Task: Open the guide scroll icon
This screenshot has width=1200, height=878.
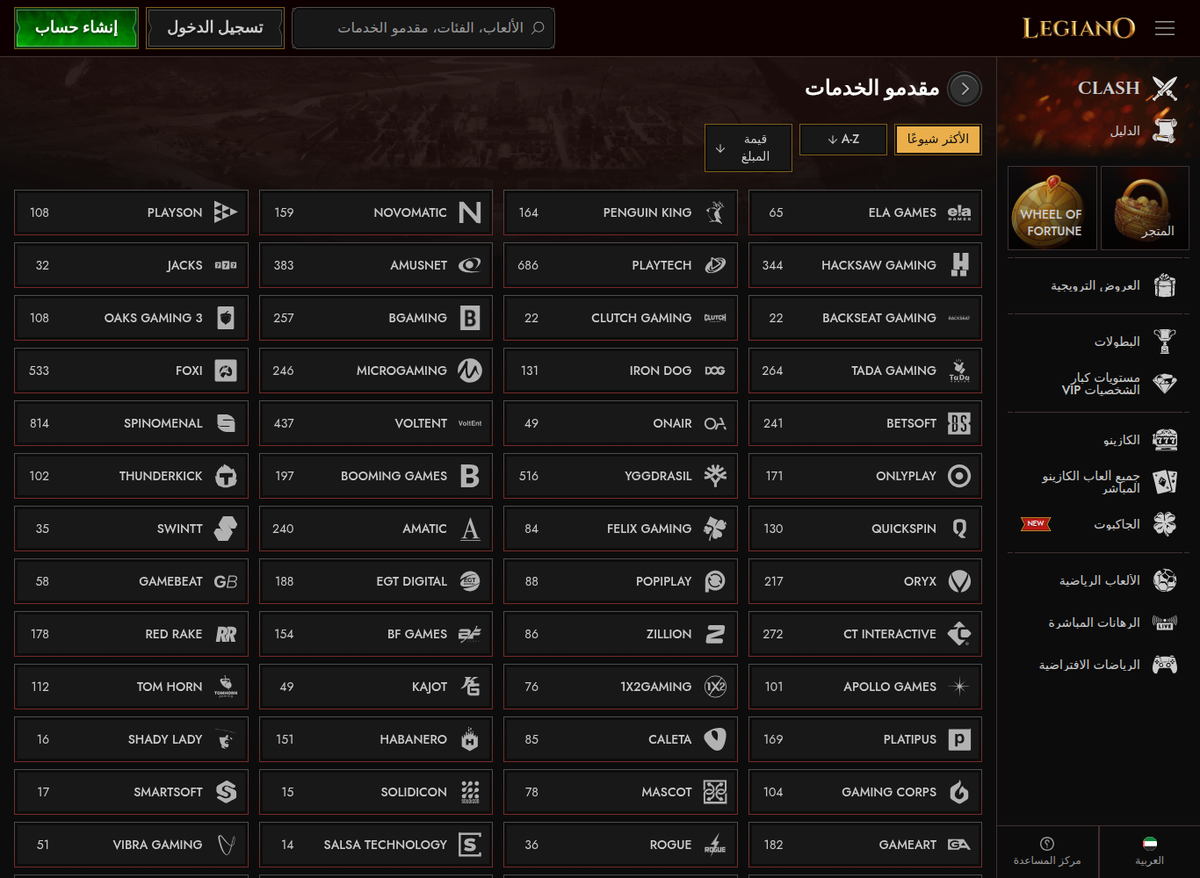Action: 1165,131
